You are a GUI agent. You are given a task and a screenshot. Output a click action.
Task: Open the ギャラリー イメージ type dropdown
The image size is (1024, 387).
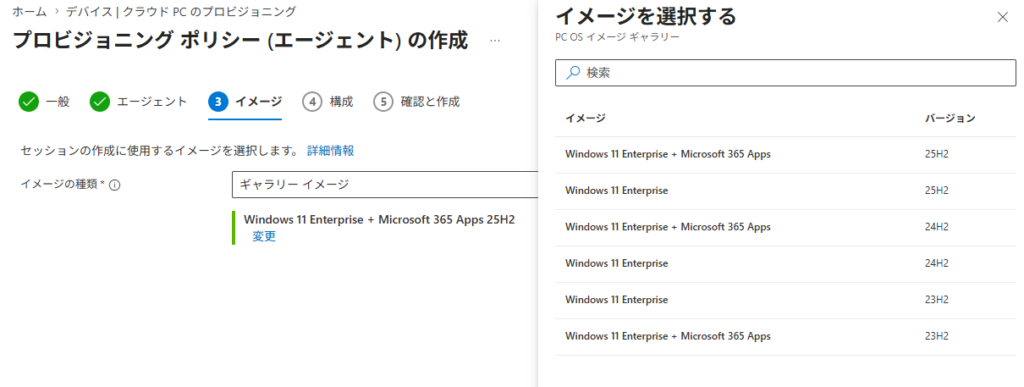pos(385,185)
